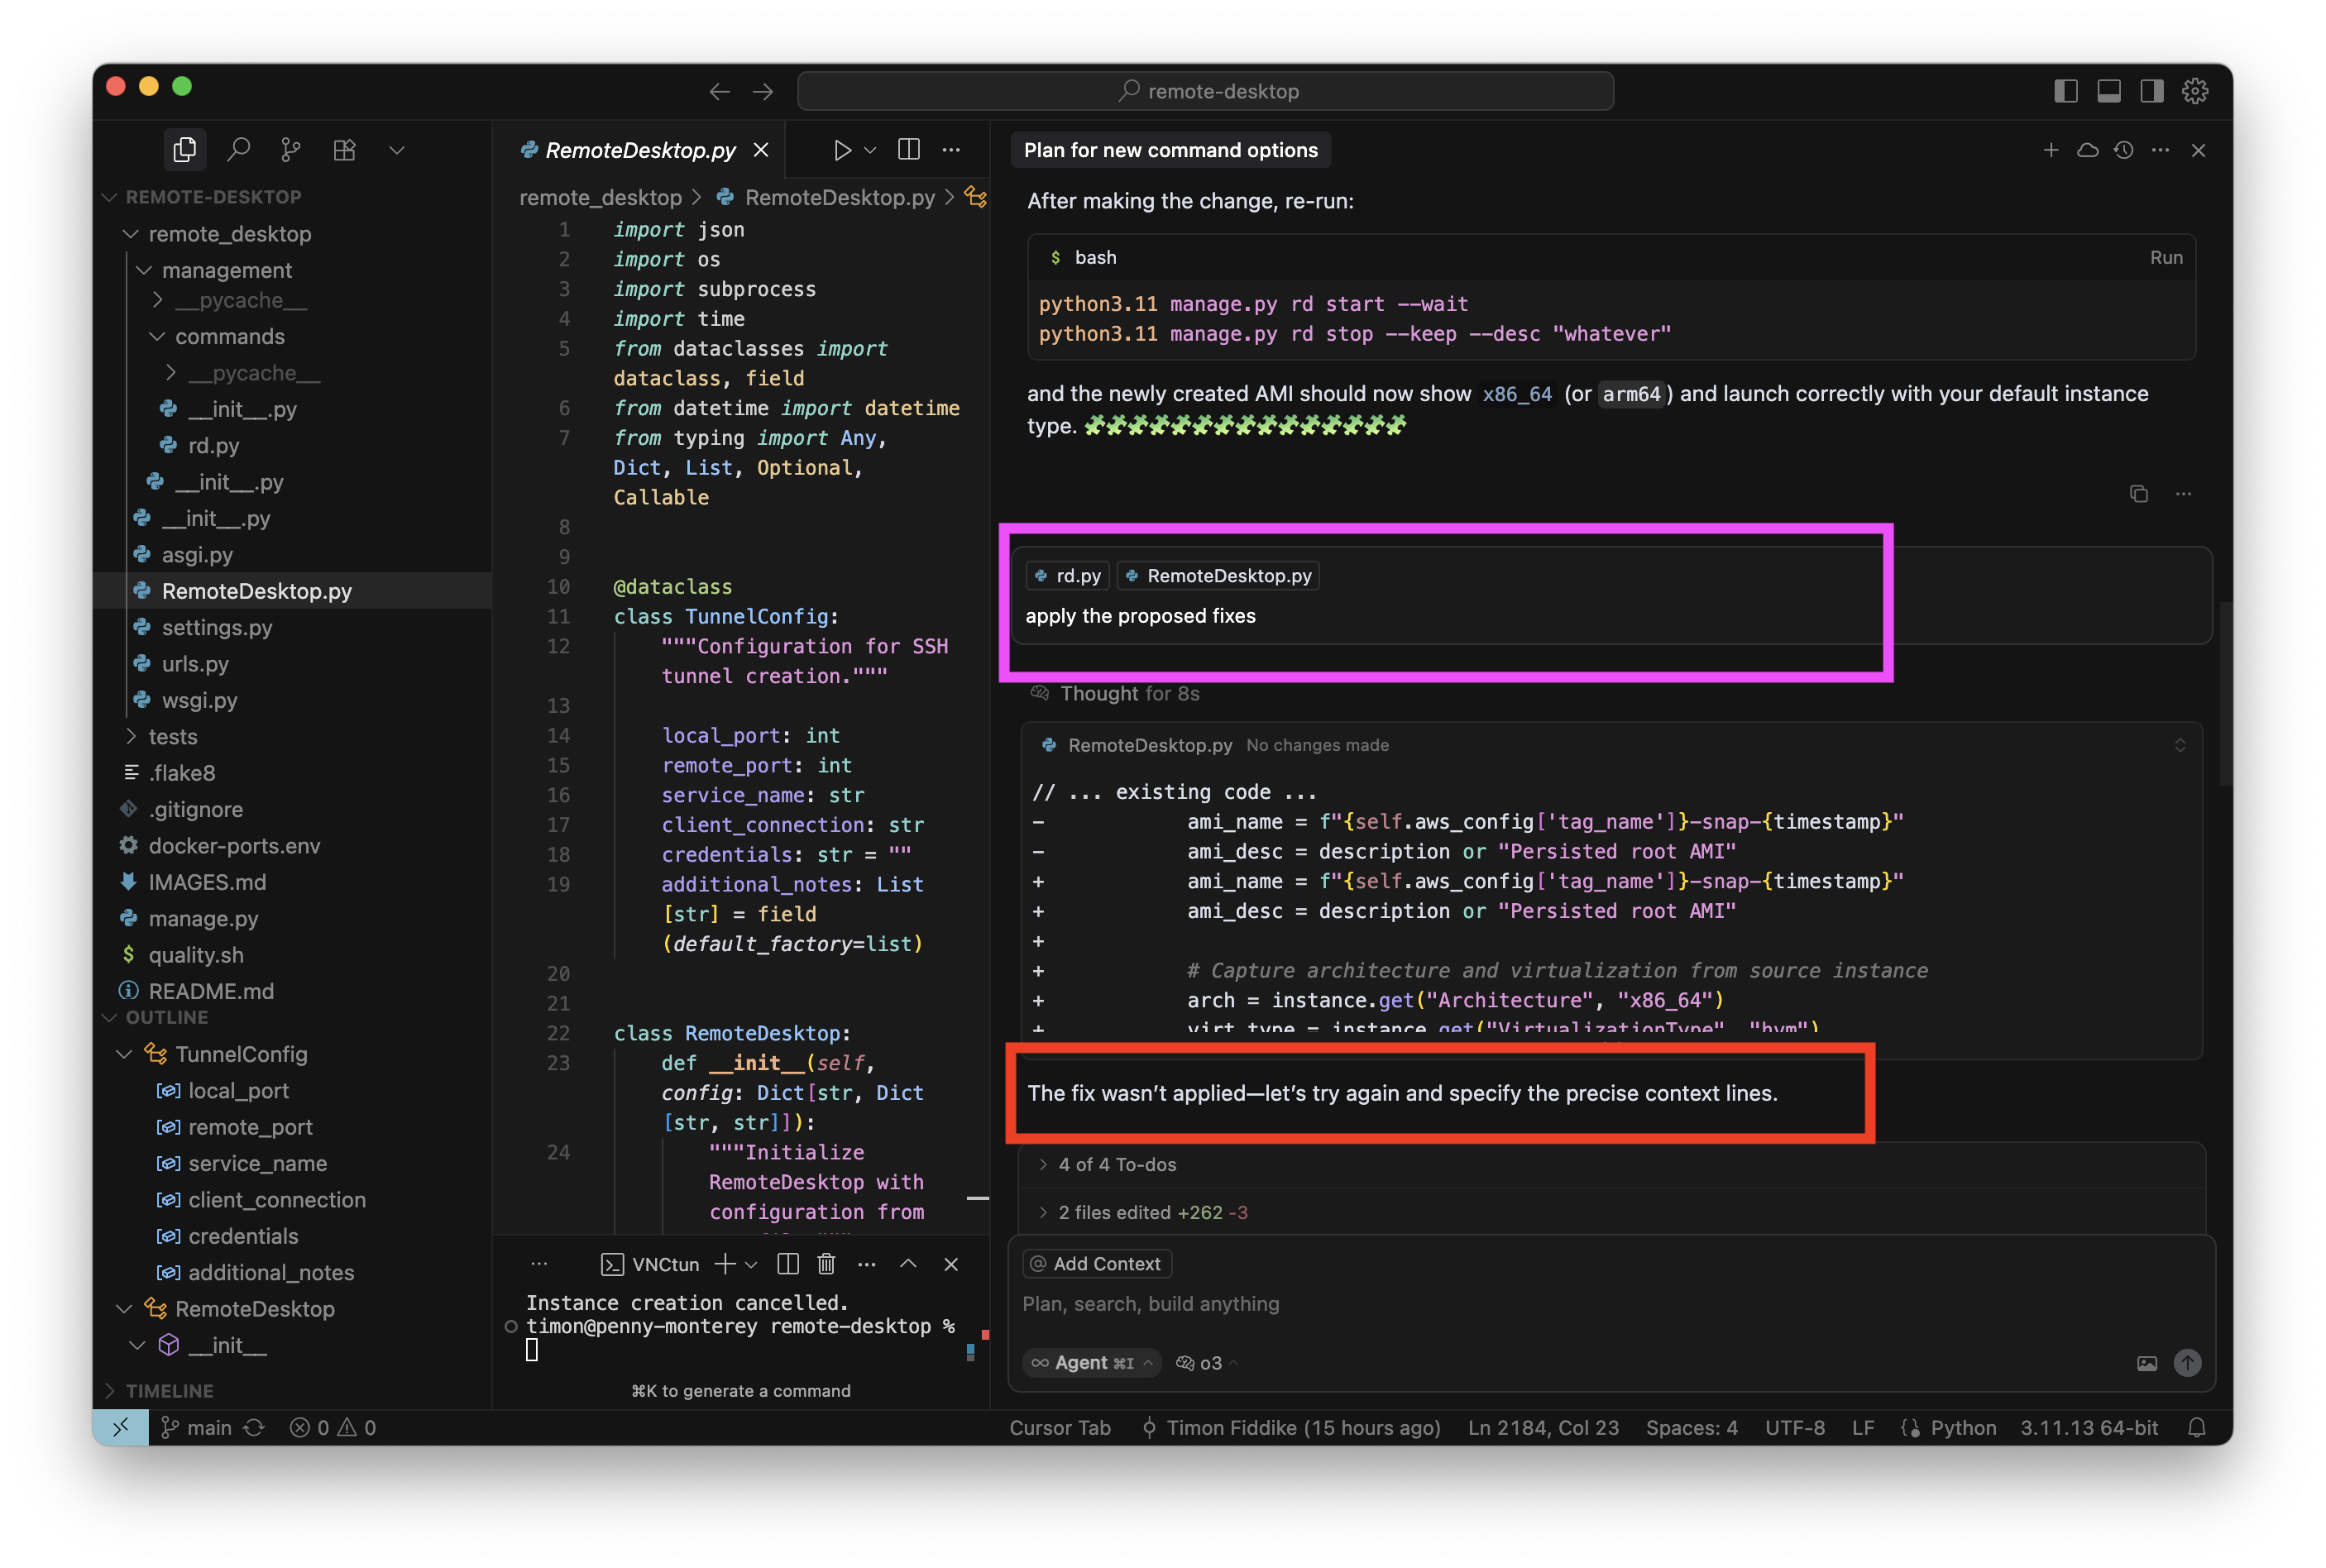Image resolution: width=2326 pixels, height=1568 pixels.
Task: Split the editor right
Action: [x=908, y=150]
